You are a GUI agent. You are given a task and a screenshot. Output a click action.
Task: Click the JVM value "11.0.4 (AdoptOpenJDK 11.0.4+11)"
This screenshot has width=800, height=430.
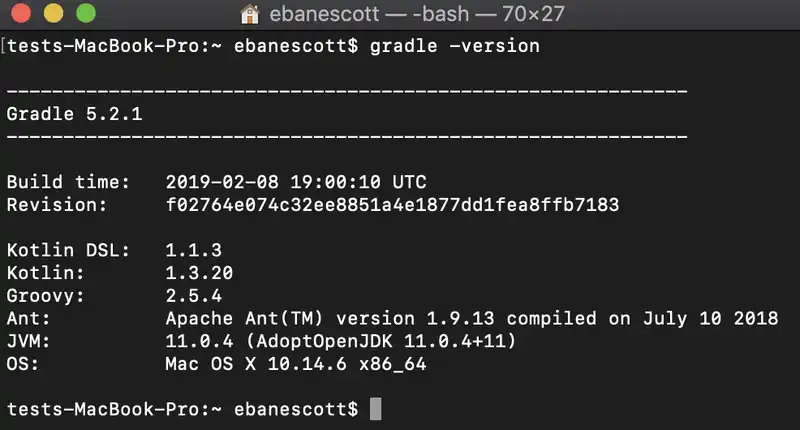click(341, 341)
